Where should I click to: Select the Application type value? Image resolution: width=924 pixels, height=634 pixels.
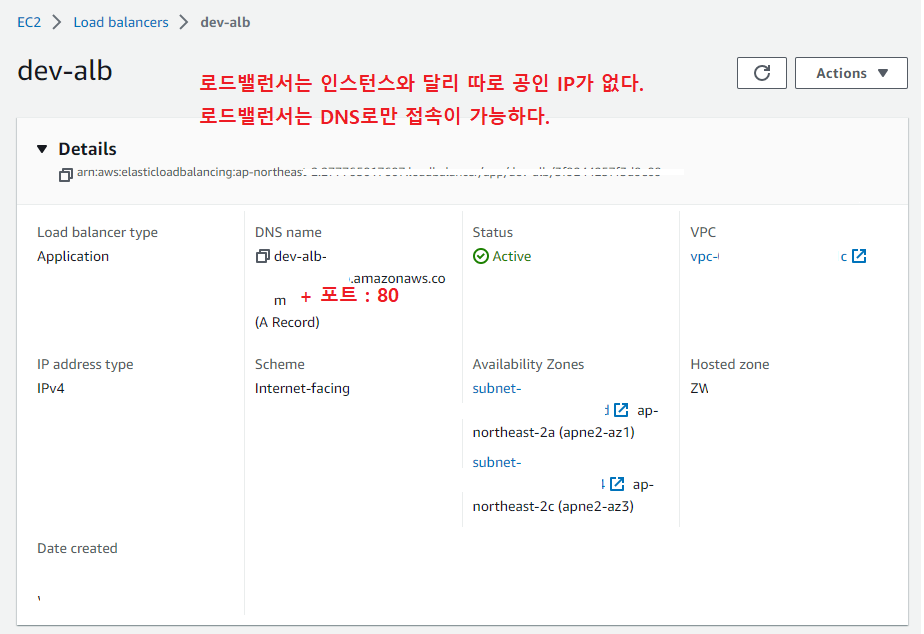73,256
